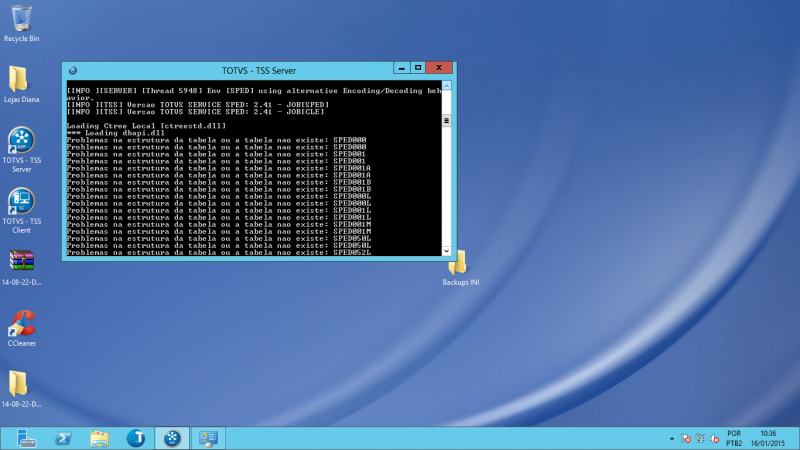Select the Lojas Diana folder icon
Screen dimensions: 800x450
[x=21, y=84]
